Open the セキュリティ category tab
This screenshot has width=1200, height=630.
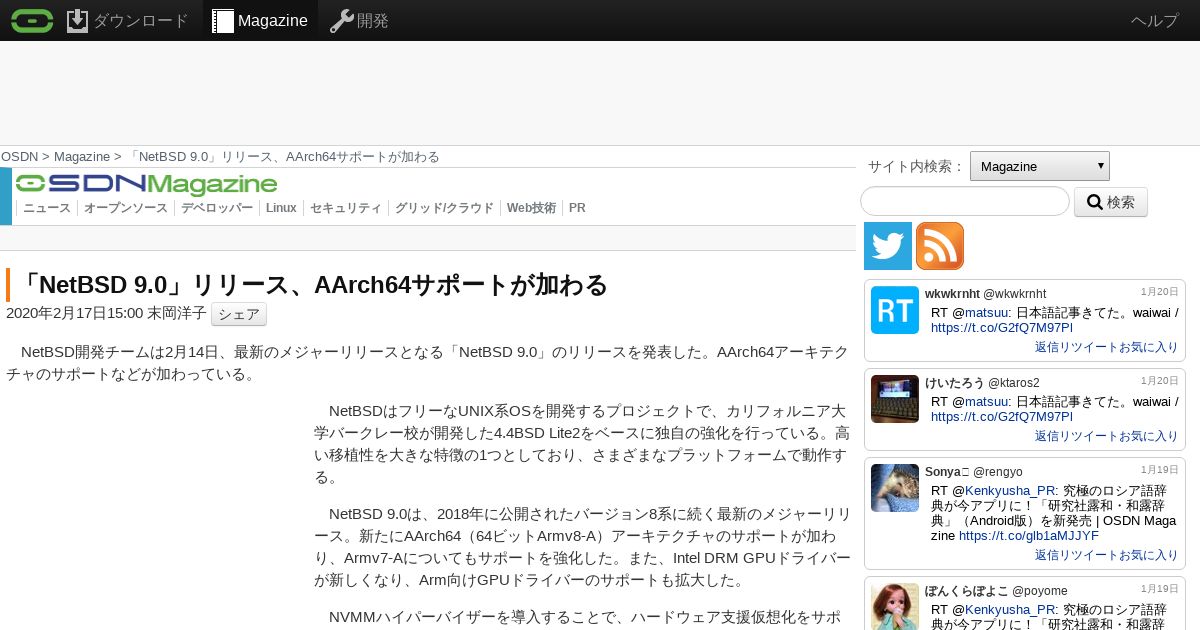346,208
